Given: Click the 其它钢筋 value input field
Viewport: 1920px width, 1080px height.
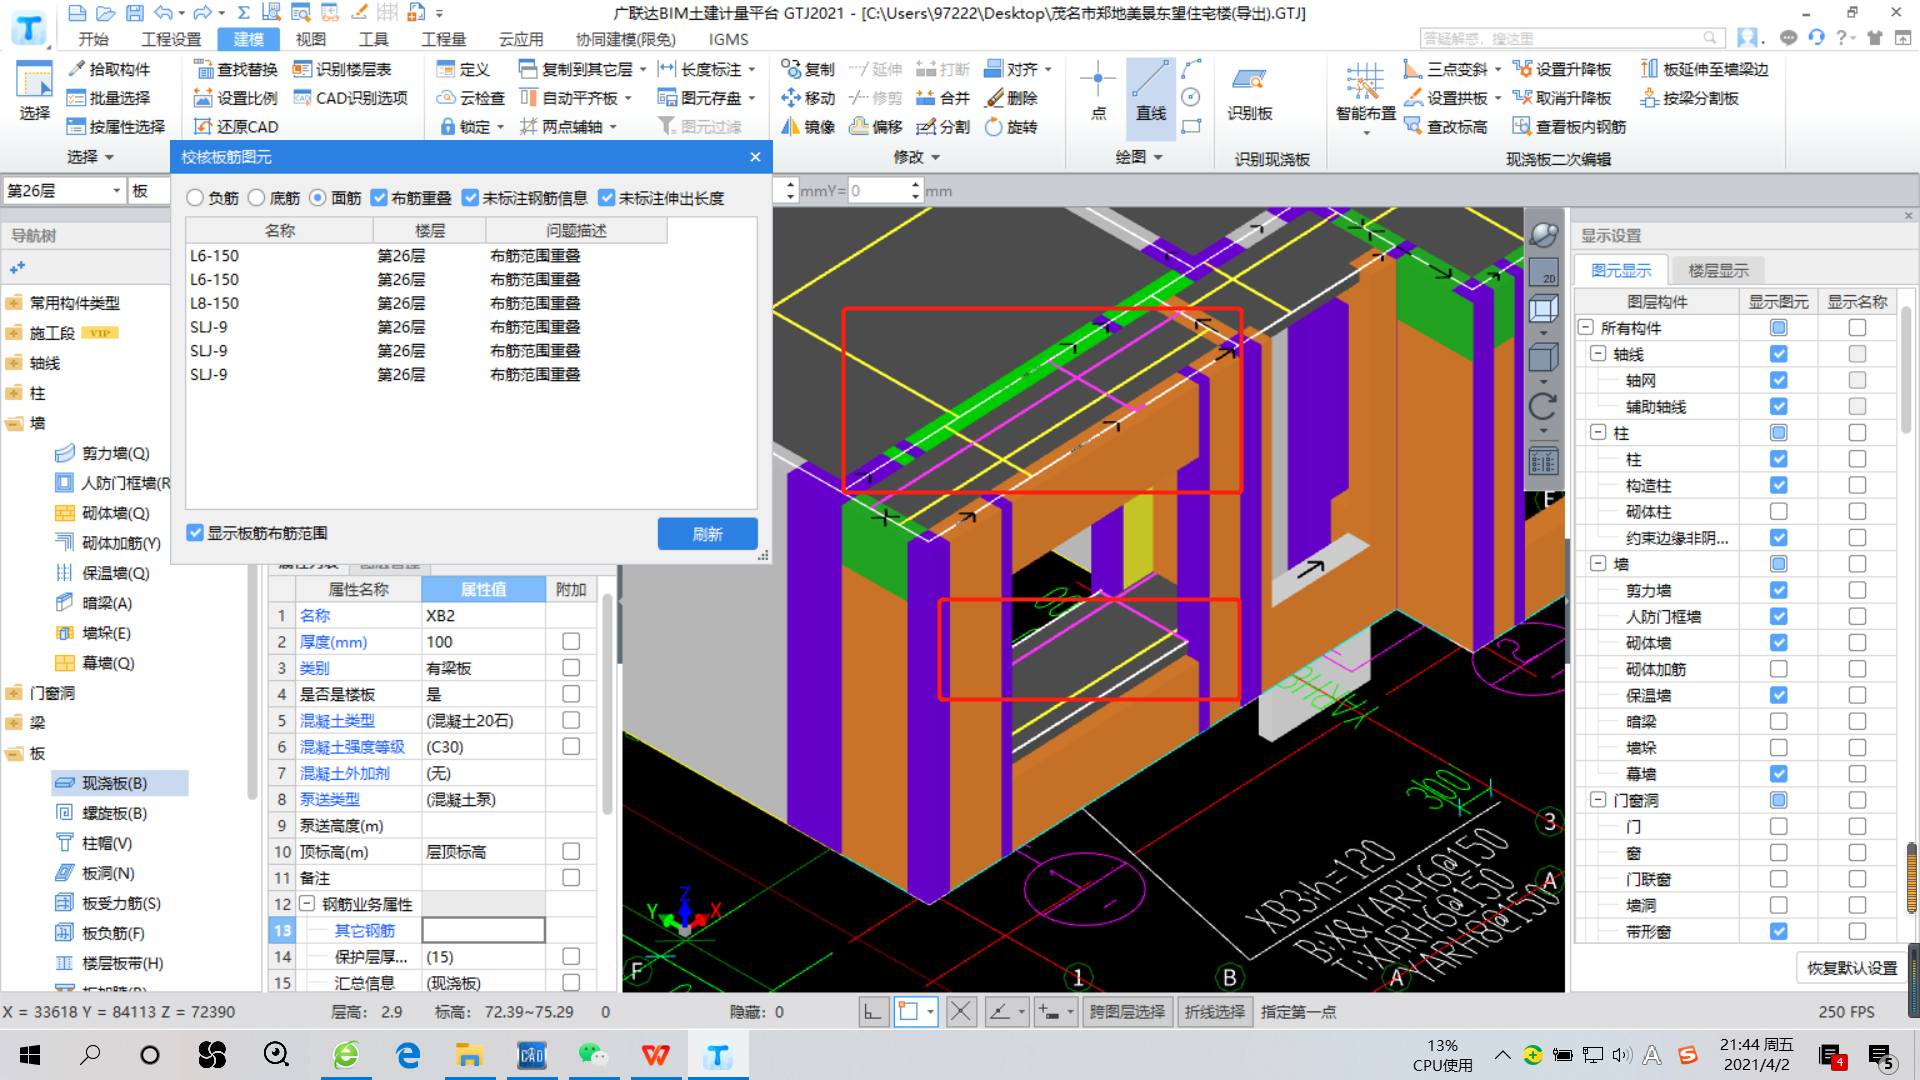Looking at the screenshot, I should point(483,930).
